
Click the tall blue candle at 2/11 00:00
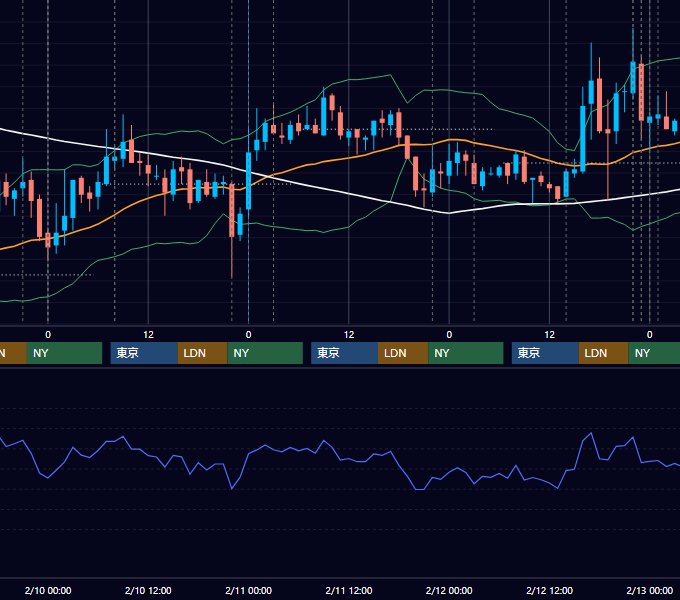point(248,181)
